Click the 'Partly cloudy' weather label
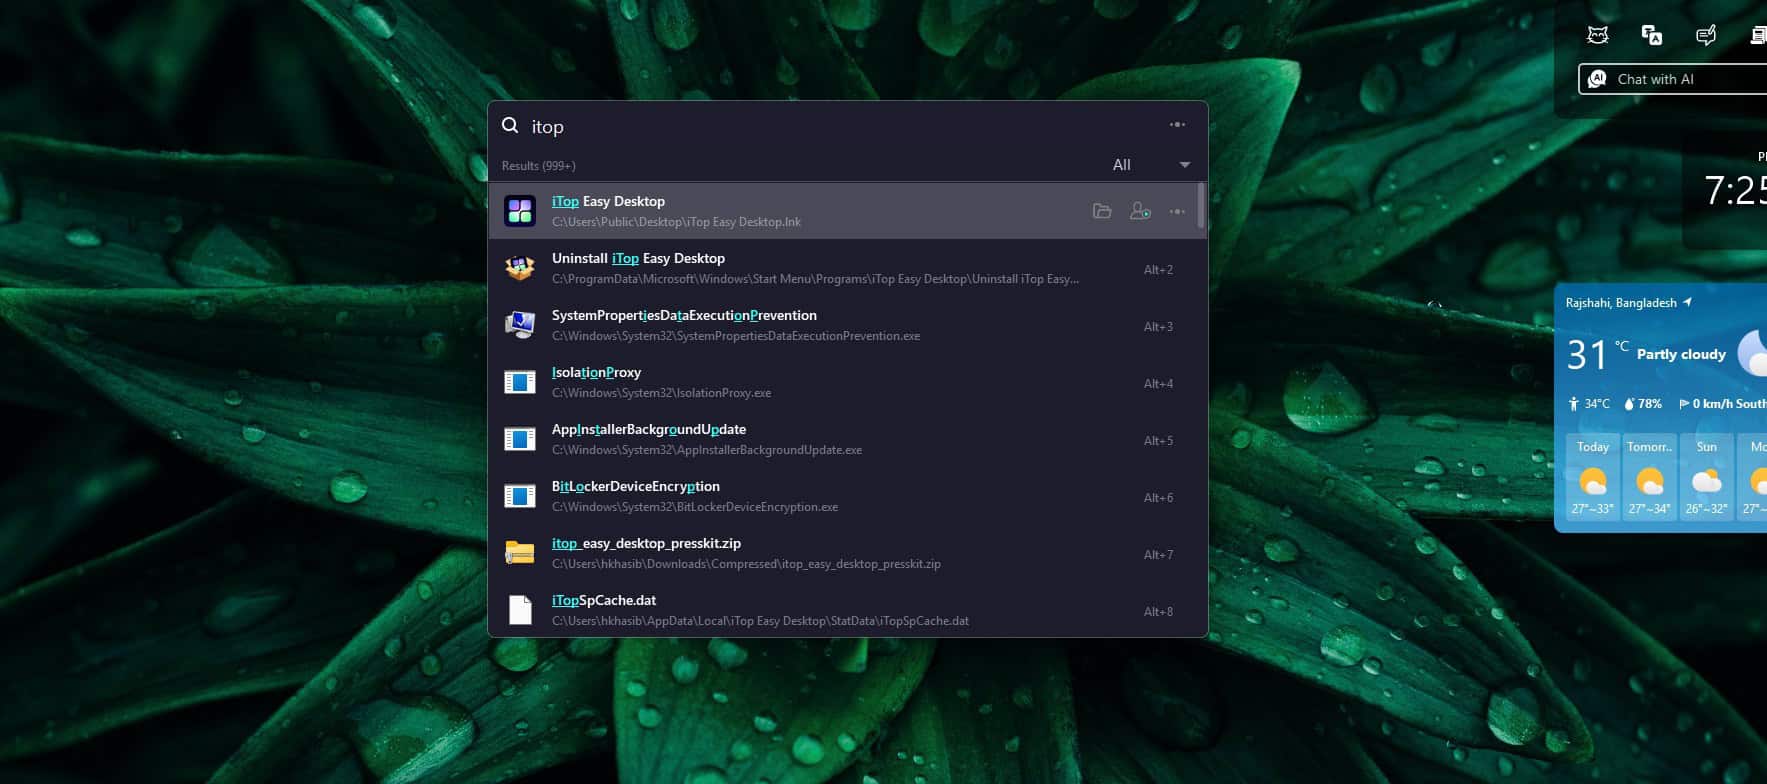Screen dimensions: 1767x784 pyautogui.click(x=1681, y=354)
